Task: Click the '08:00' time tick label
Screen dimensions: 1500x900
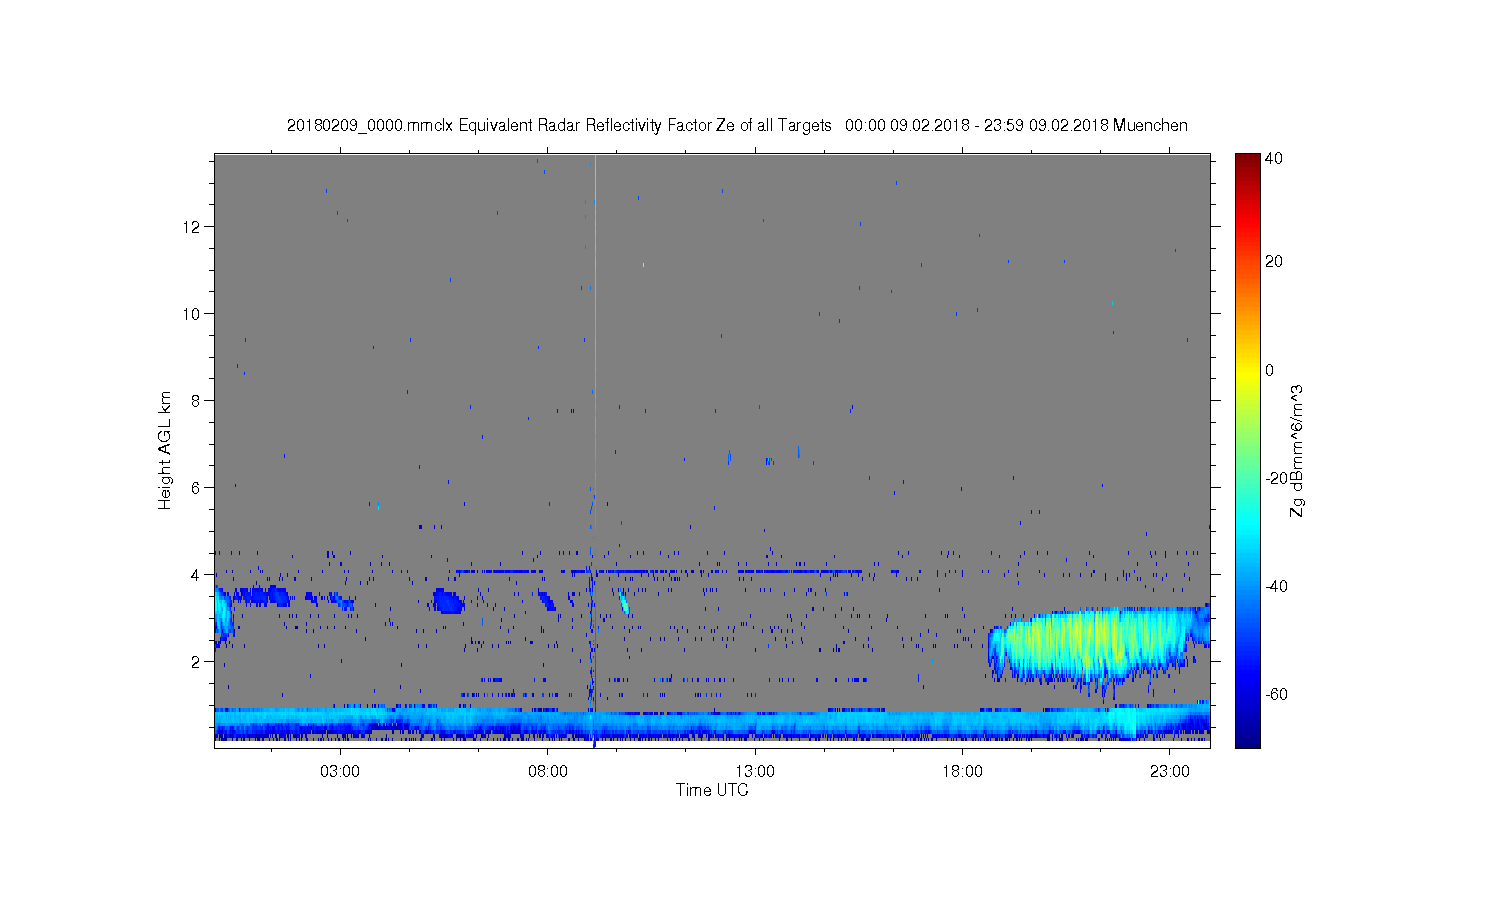Action: tap(548, 772)
